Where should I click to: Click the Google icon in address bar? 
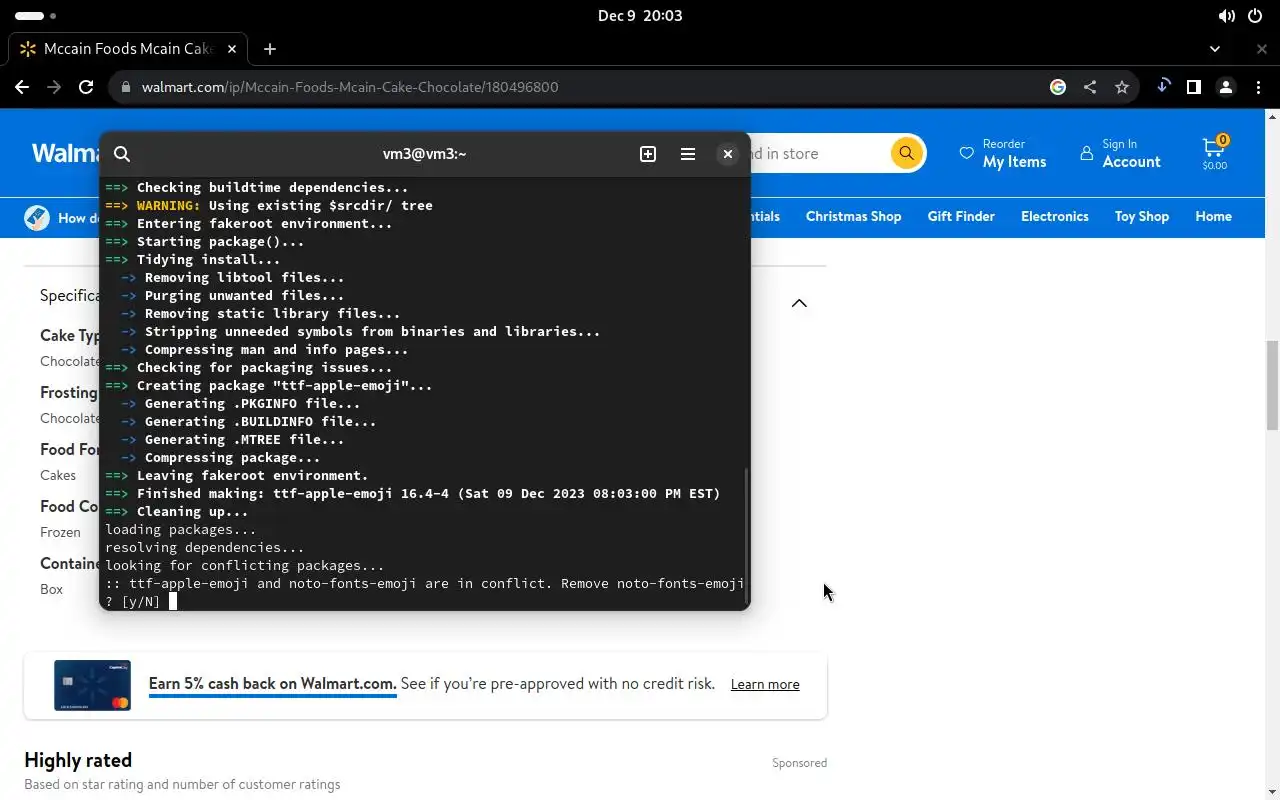(1058, 87)
